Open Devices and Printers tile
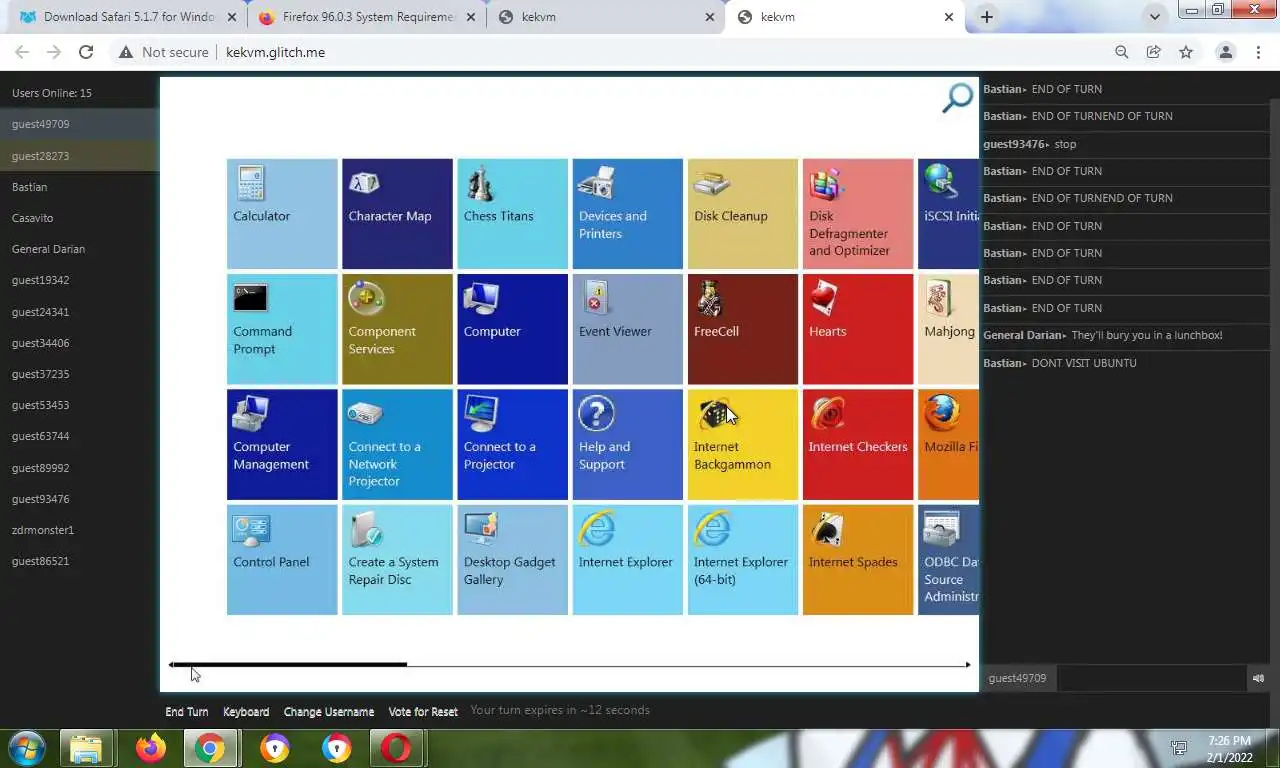Image resolution: width=1280 pixels, height=768 pixels. pos(628,214)
